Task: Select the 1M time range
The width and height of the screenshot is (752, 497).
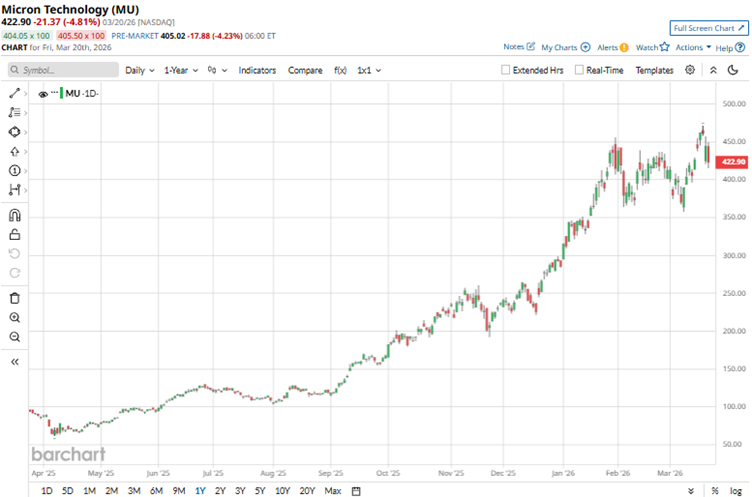Action: click(x=89, y=491)
